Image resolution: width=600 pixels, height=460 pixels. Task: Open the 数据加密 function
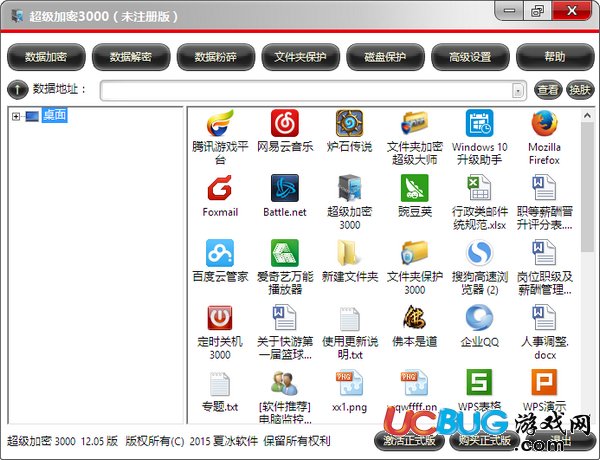click(46, 57)
